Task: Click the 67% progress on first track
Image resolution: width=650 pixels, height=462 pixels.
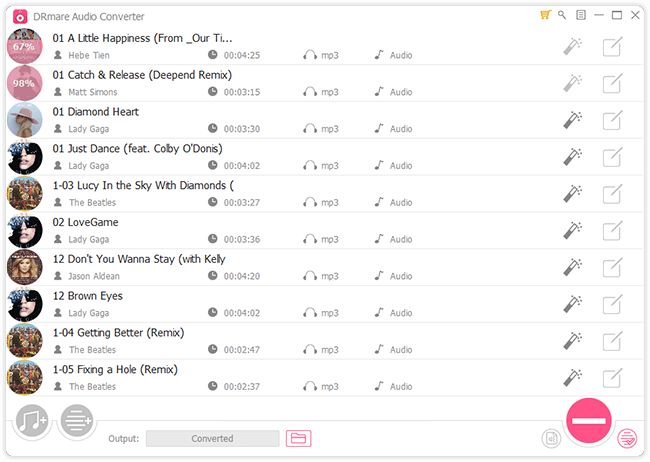Action: [x=25, y=46]
